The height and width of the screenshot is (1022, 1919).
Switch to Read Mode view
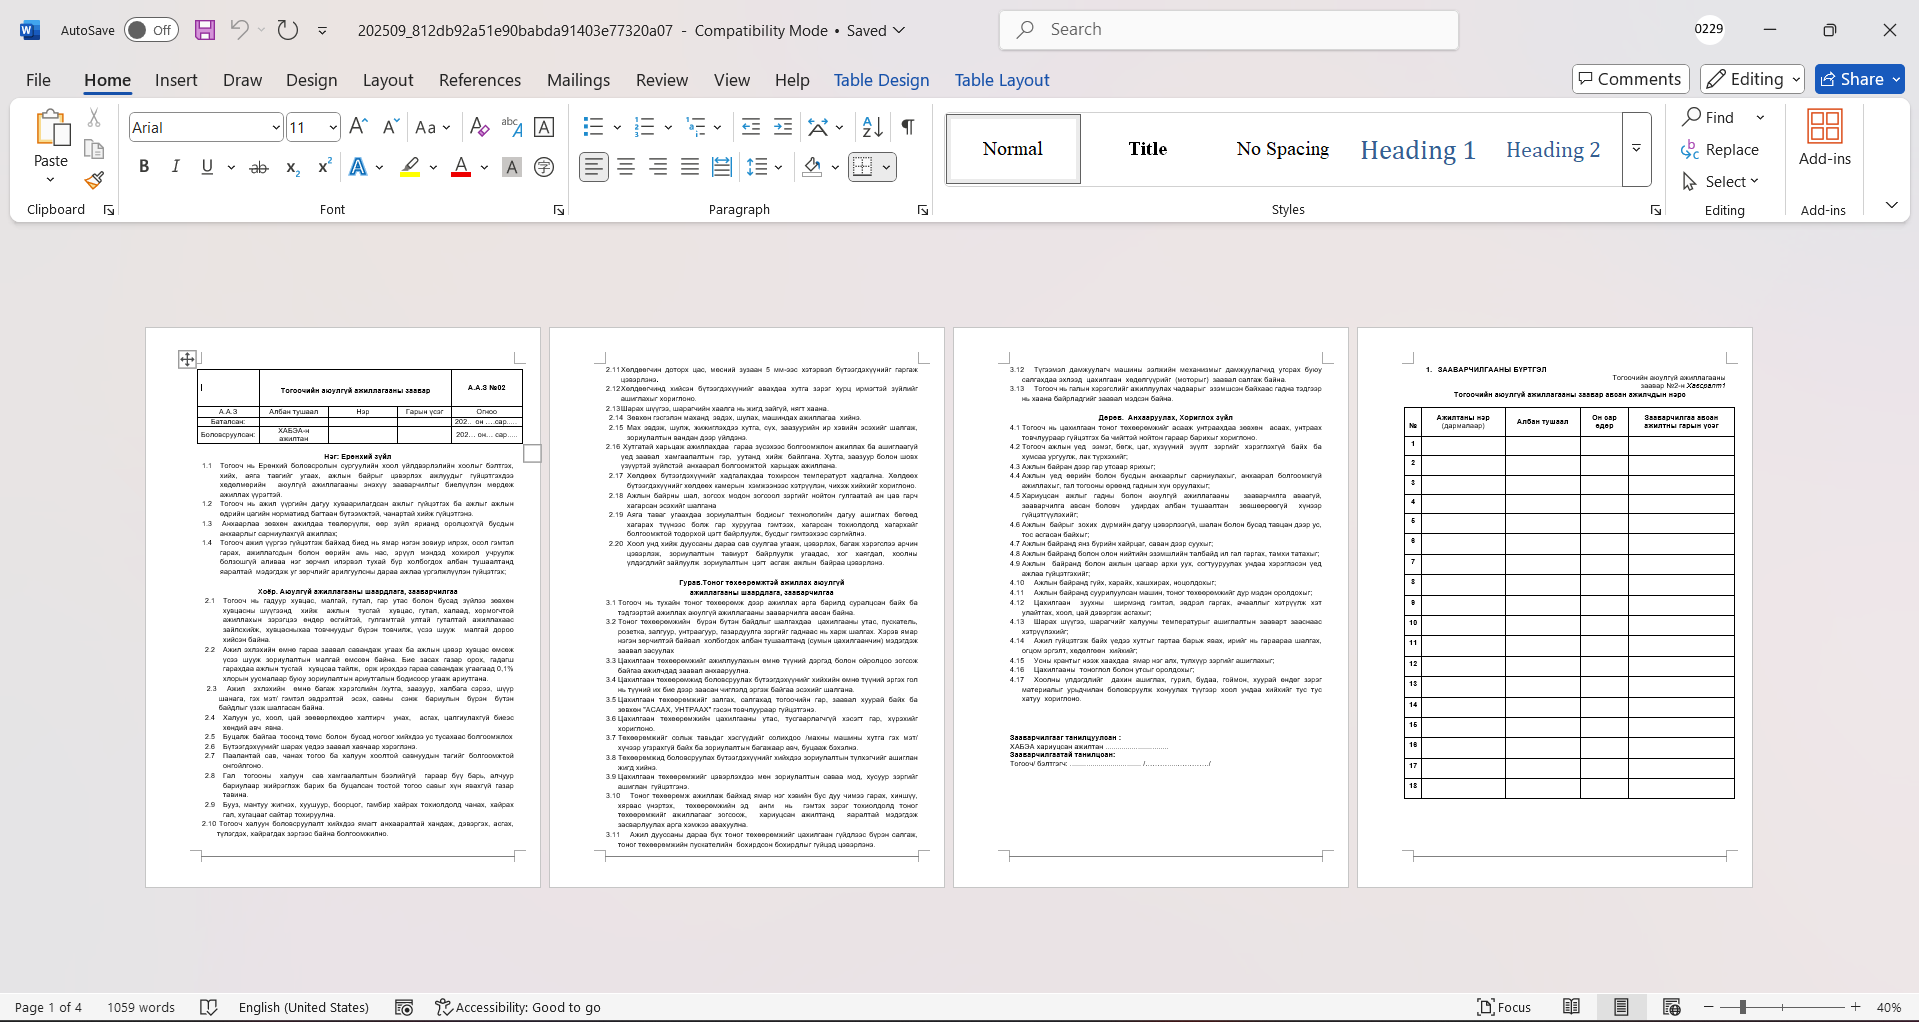pos(1571,1007)
